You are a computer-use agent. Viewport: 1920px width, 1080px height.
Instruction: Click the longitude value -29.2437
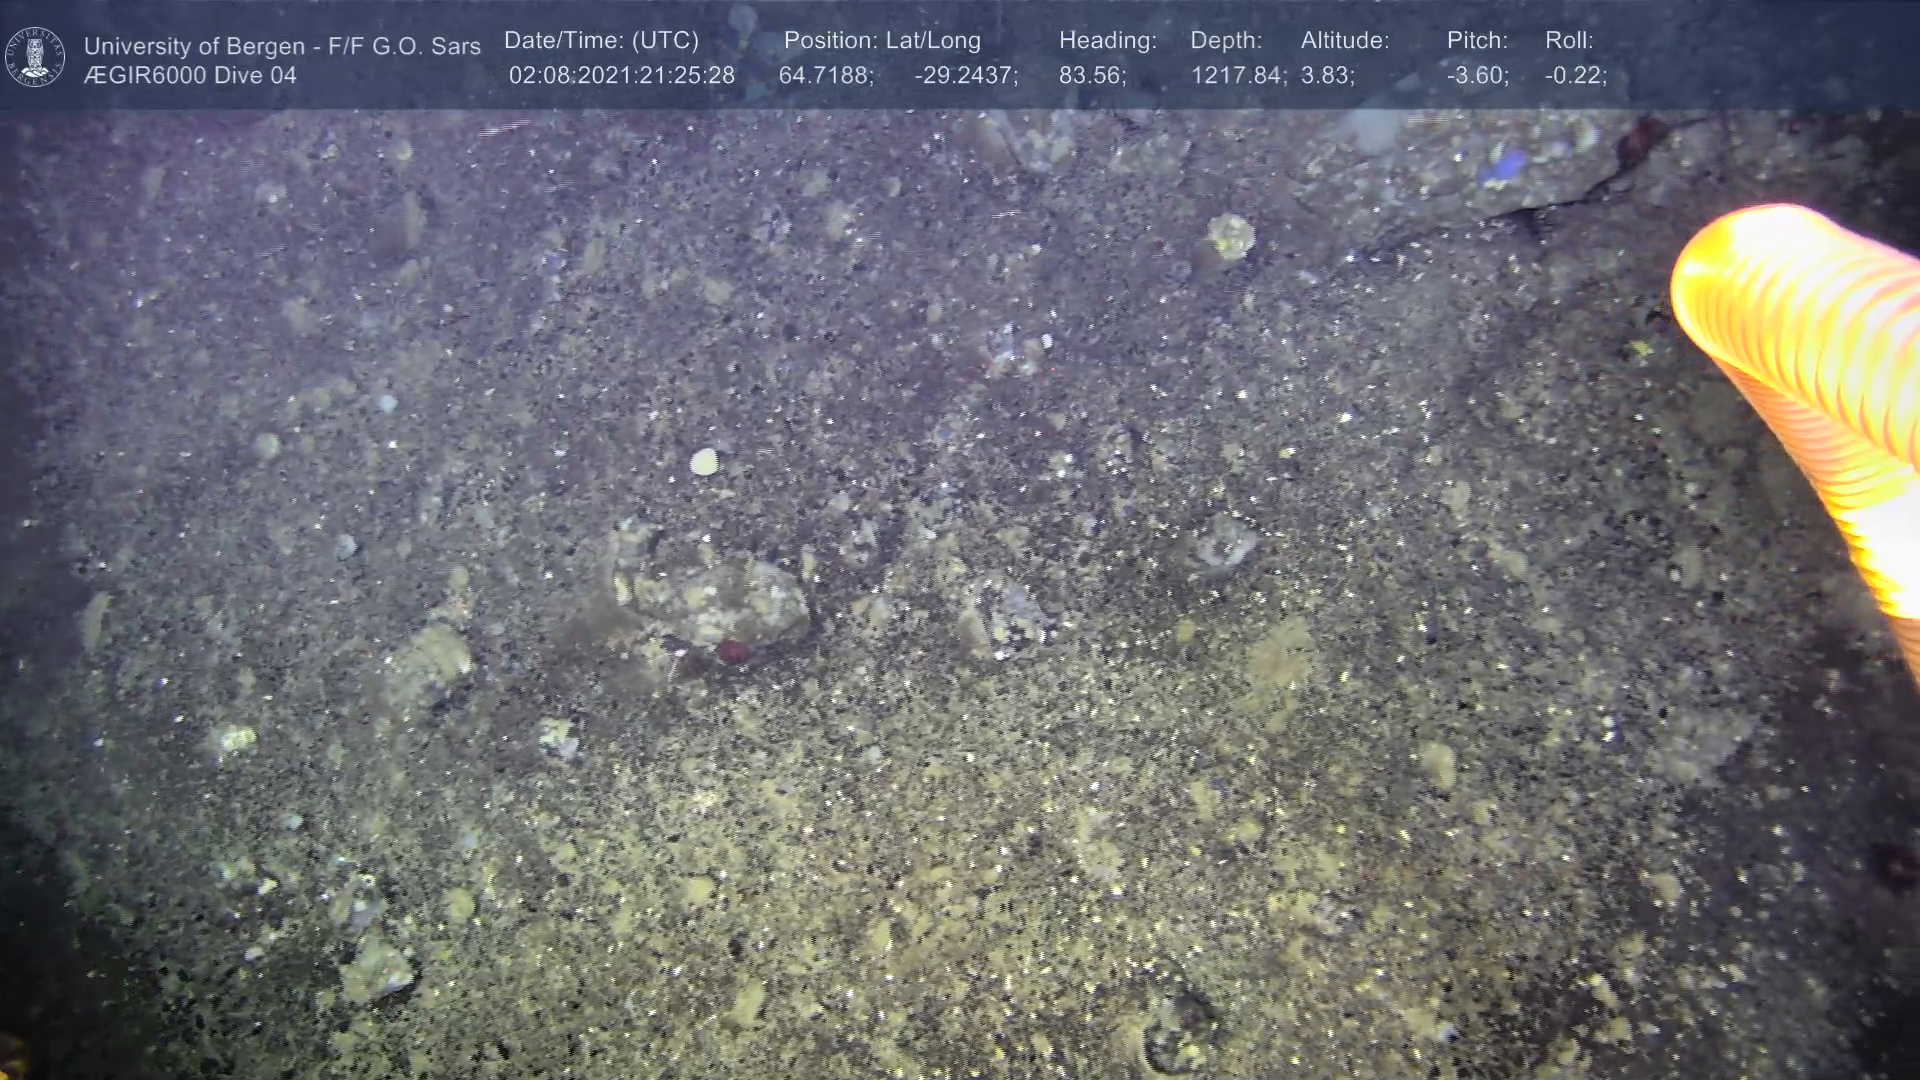(x=965, y=76)
